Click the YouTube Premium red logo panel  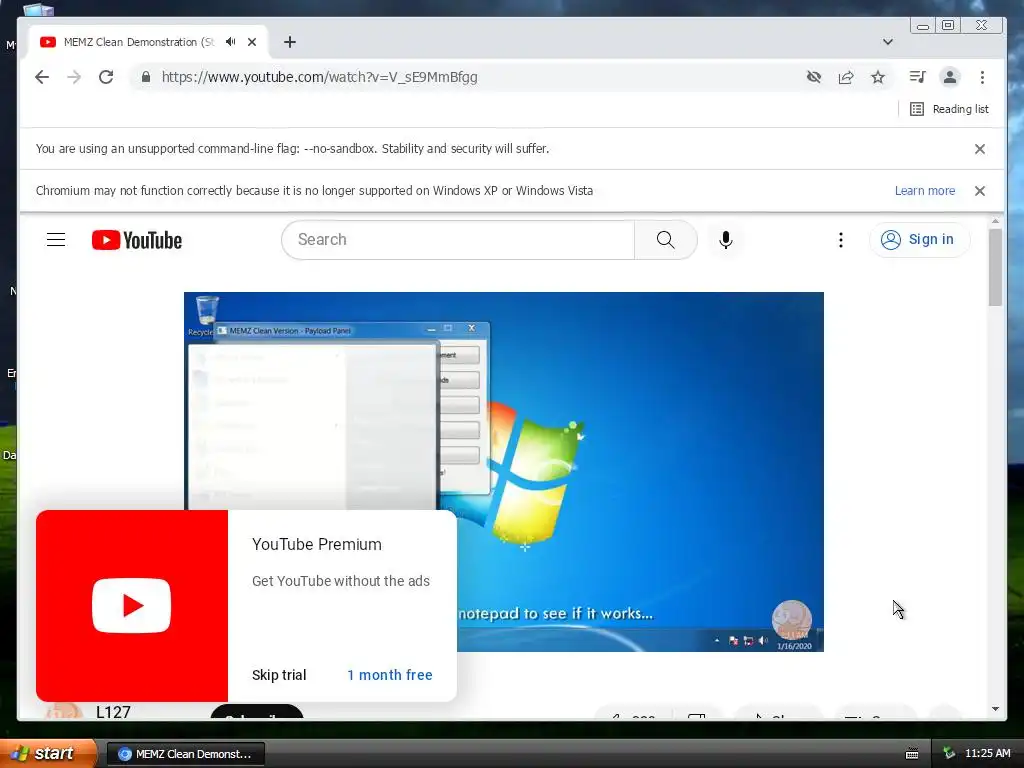coord(132,605)
